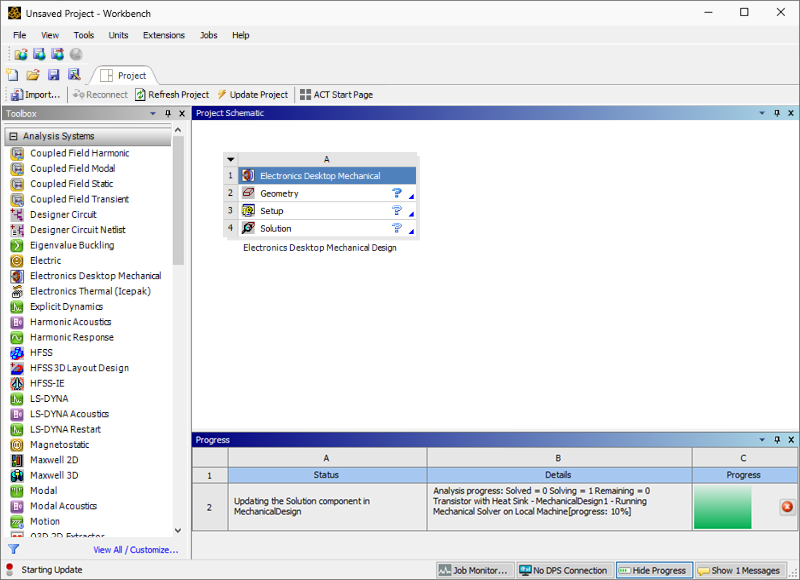Image resolution: width=800 pixels, height=580 pixels.
Task: Open View All / Customize link
Action: (x=135, y=550)
